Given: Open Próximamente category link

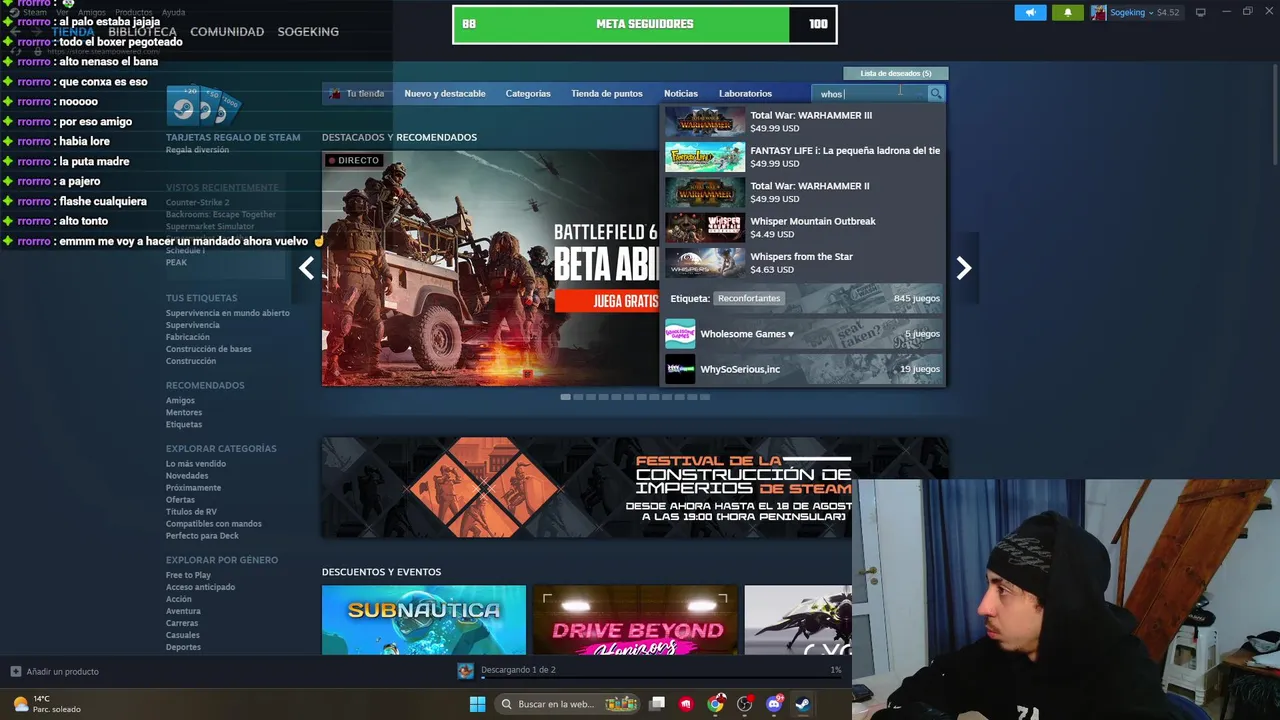Looking at the screenshot, I should tap(193, 488).
